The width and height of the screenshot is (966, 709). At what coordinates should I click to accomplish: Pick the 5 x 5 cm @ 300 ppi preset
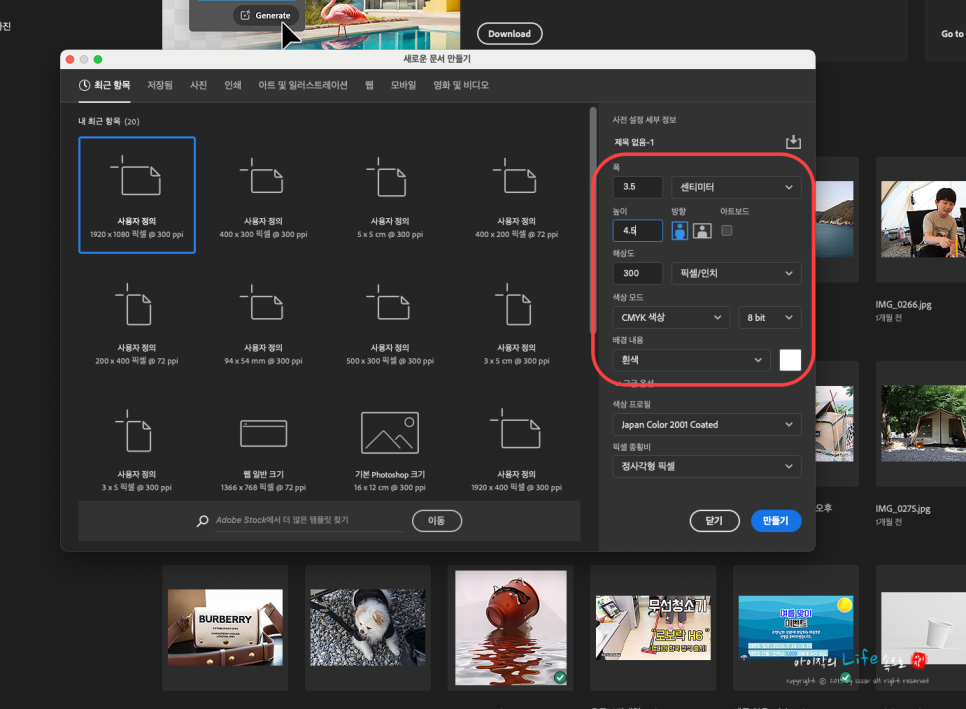[390, 195]
